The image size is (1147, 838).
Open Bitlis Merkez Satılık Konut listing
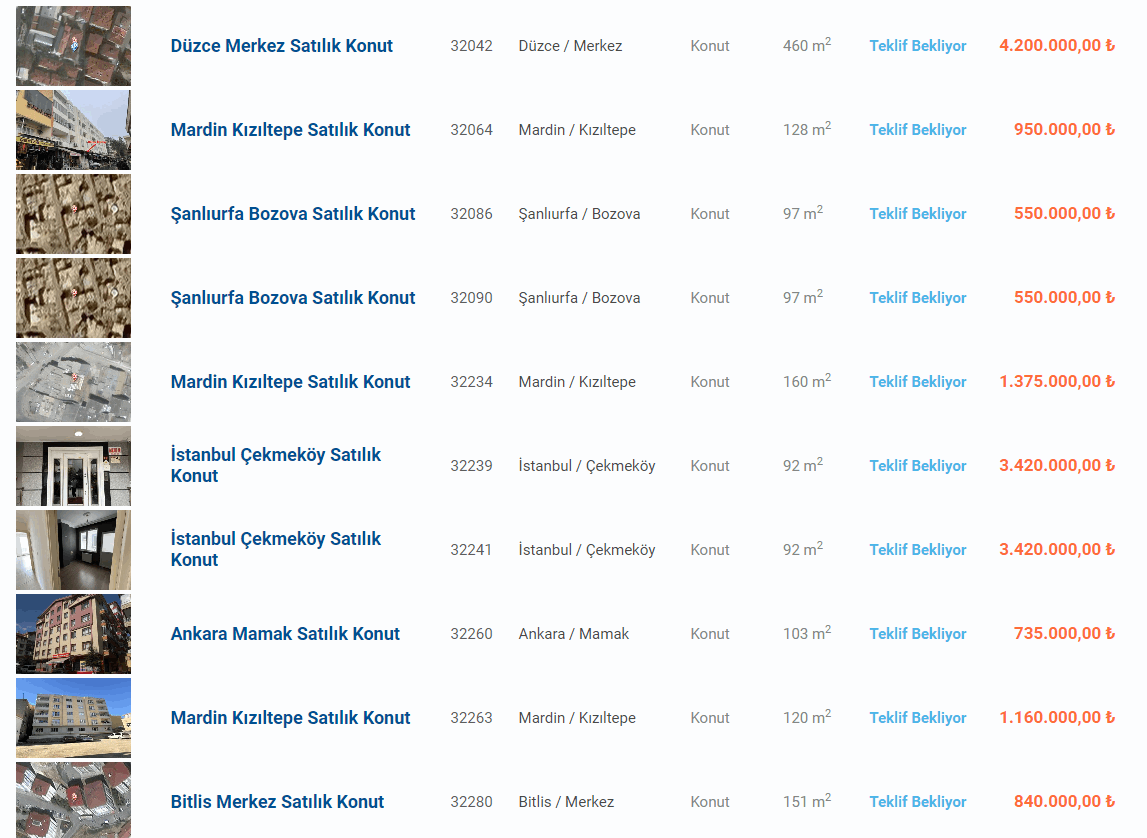[277, 802]
